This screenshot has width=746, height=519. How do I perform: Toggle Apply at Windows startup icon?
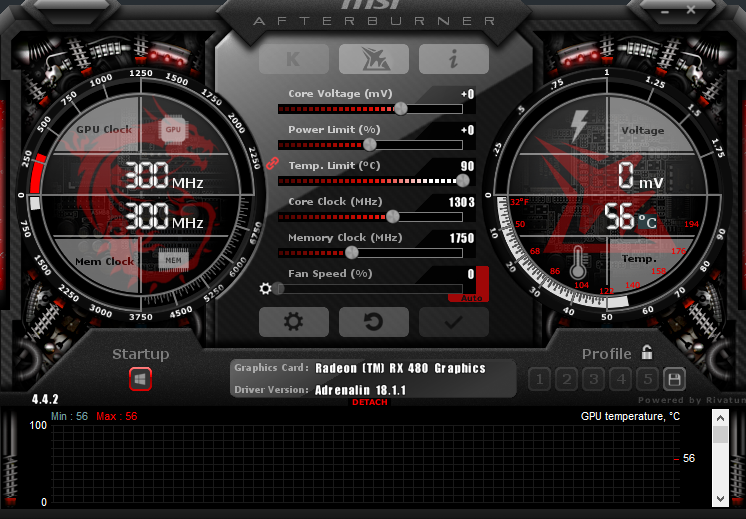point(140,379)
